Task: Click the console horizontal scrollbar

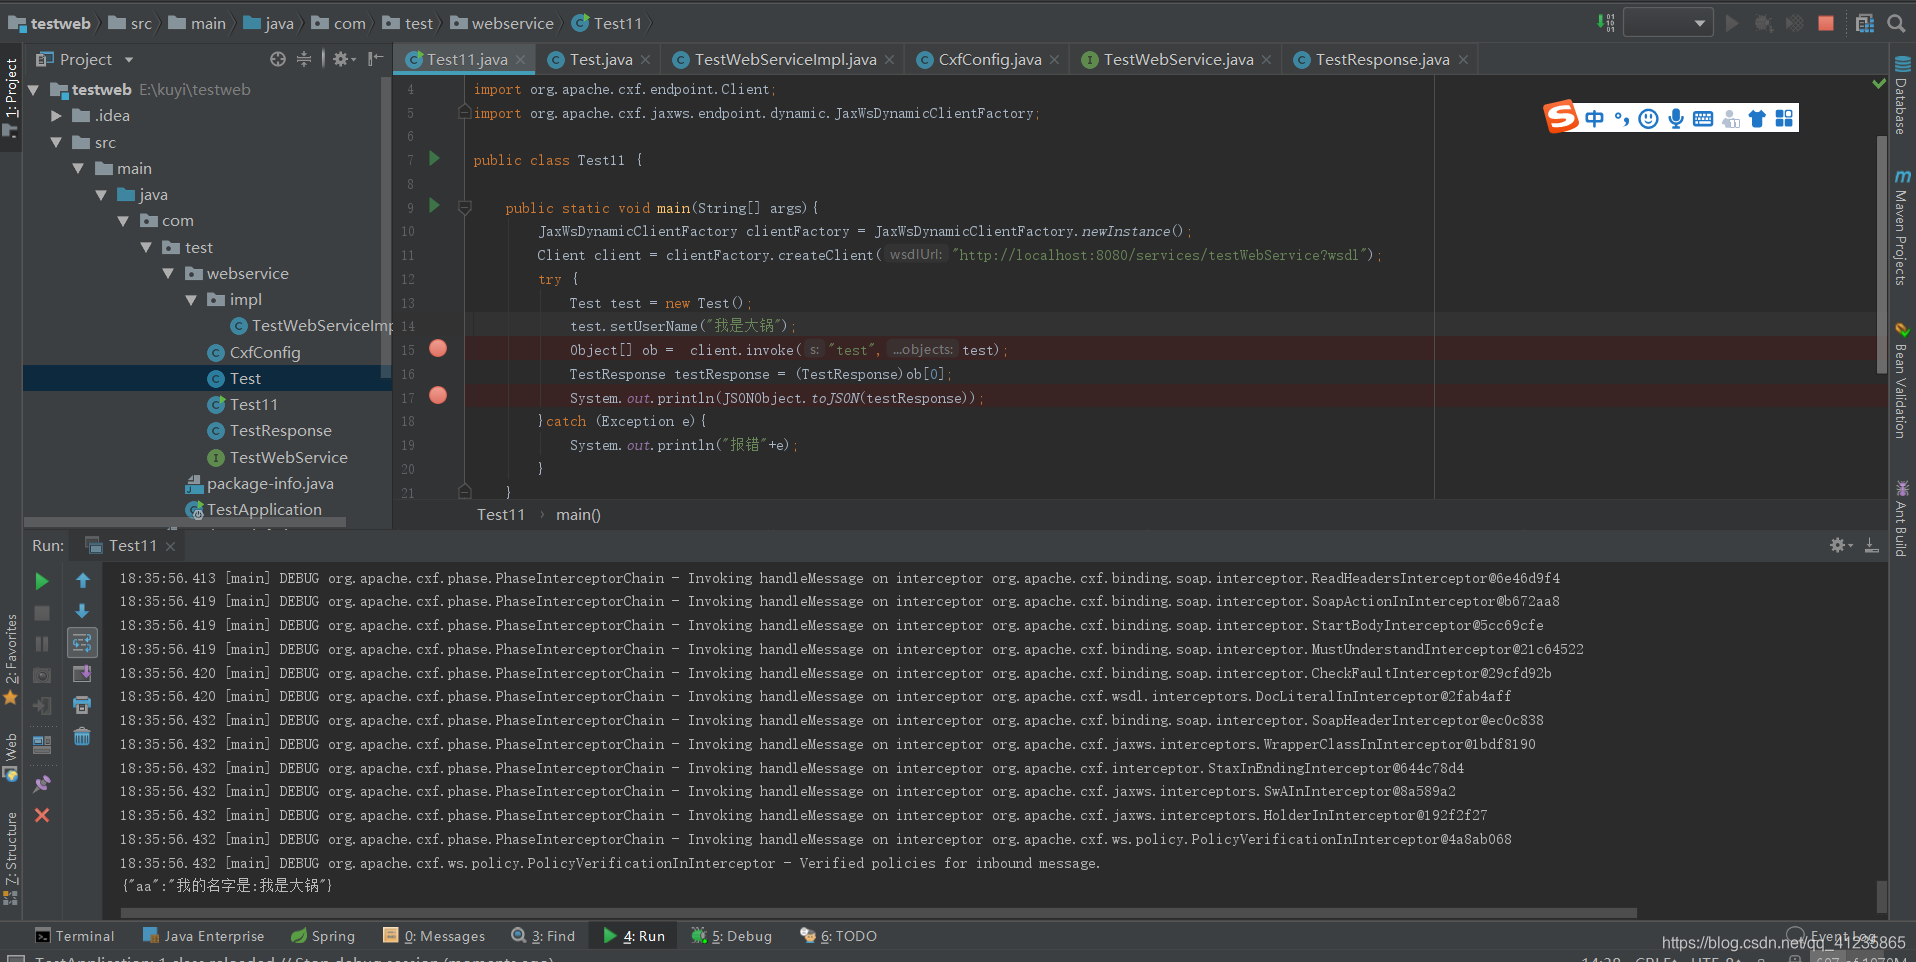Action: pyautogui.click(x=878, y=912)
